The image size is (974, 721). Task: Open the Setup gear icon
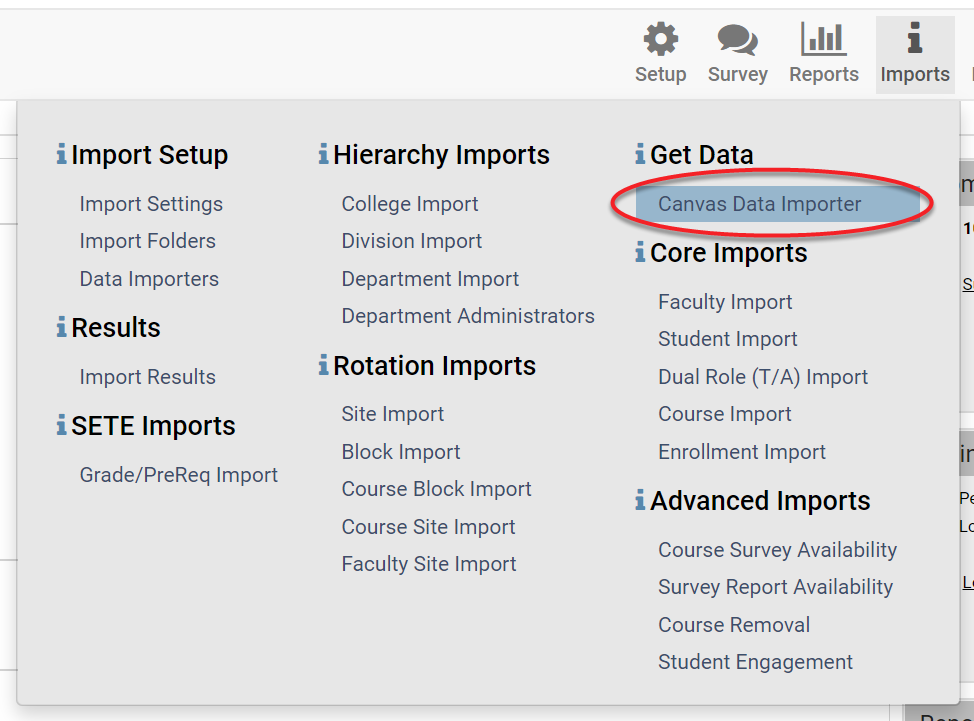click(660, 41)
